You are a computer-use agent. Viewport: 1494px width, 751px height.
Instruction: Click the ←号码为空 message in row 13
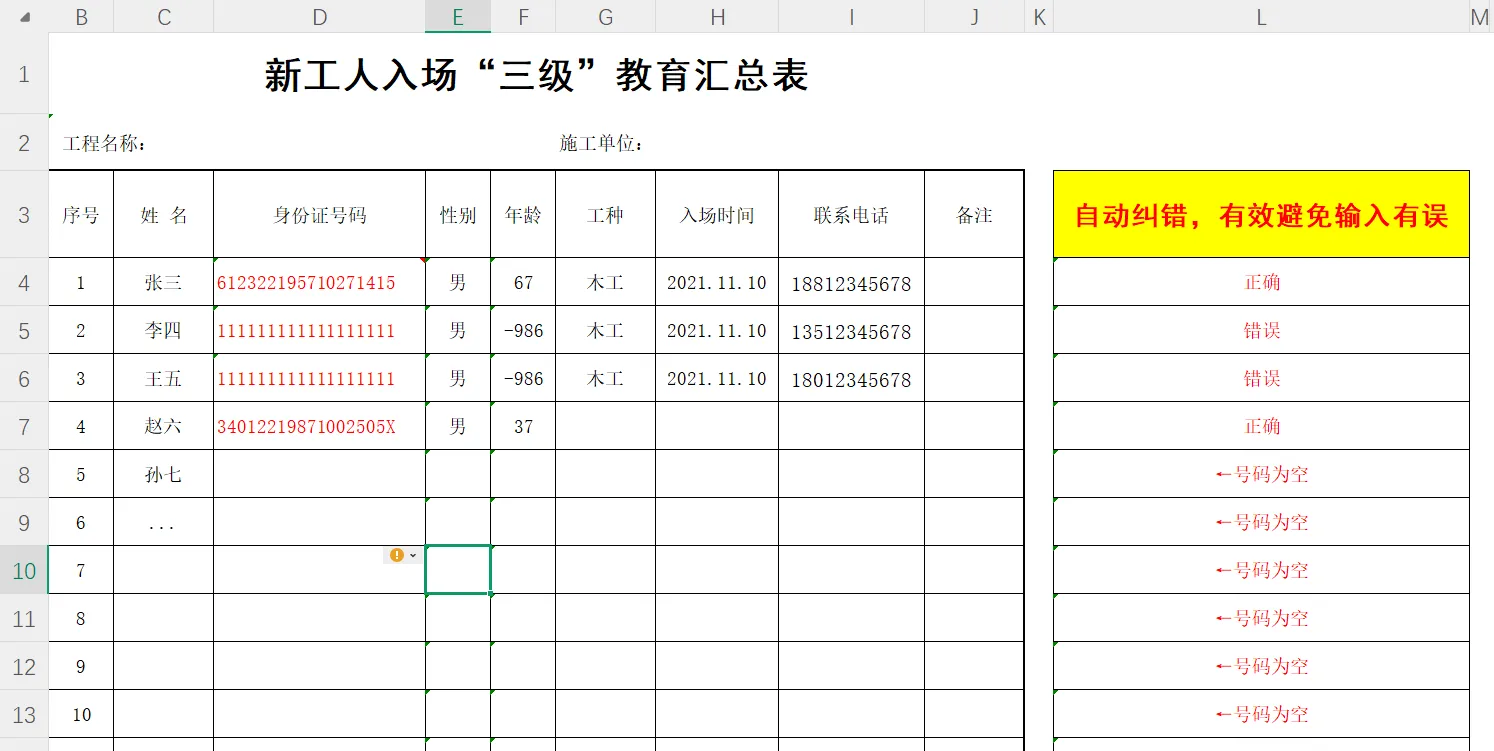pyautogui.click(x=1261, y=714)
